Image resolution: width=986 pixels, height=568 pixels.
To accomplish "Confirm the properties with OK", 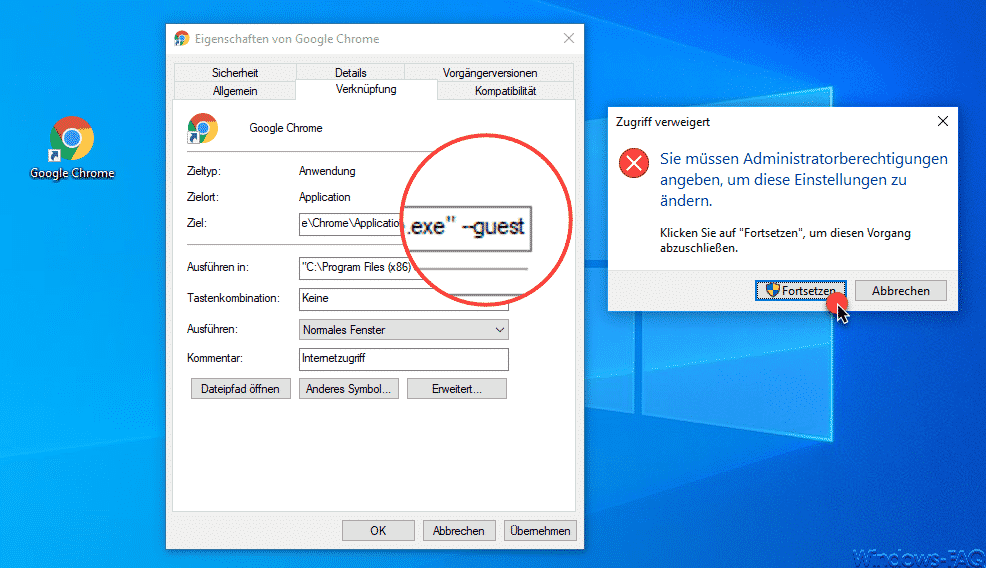I will [x=378, y=530].
